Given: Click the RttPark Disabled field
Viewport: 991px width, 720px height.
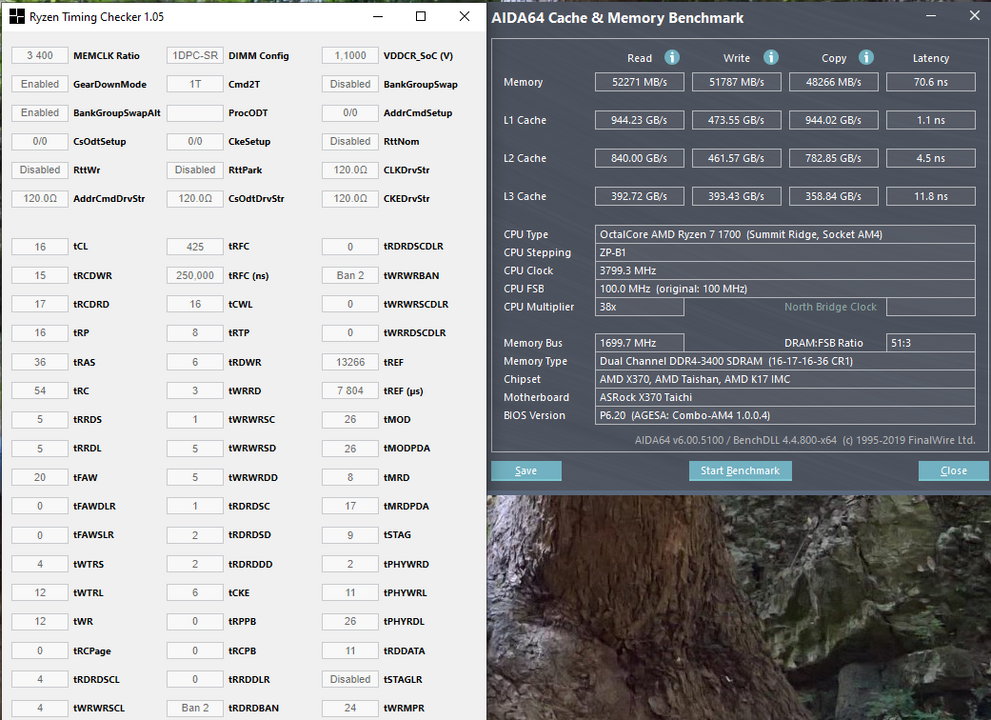Looking at the screenshot, I should point(195,170).
